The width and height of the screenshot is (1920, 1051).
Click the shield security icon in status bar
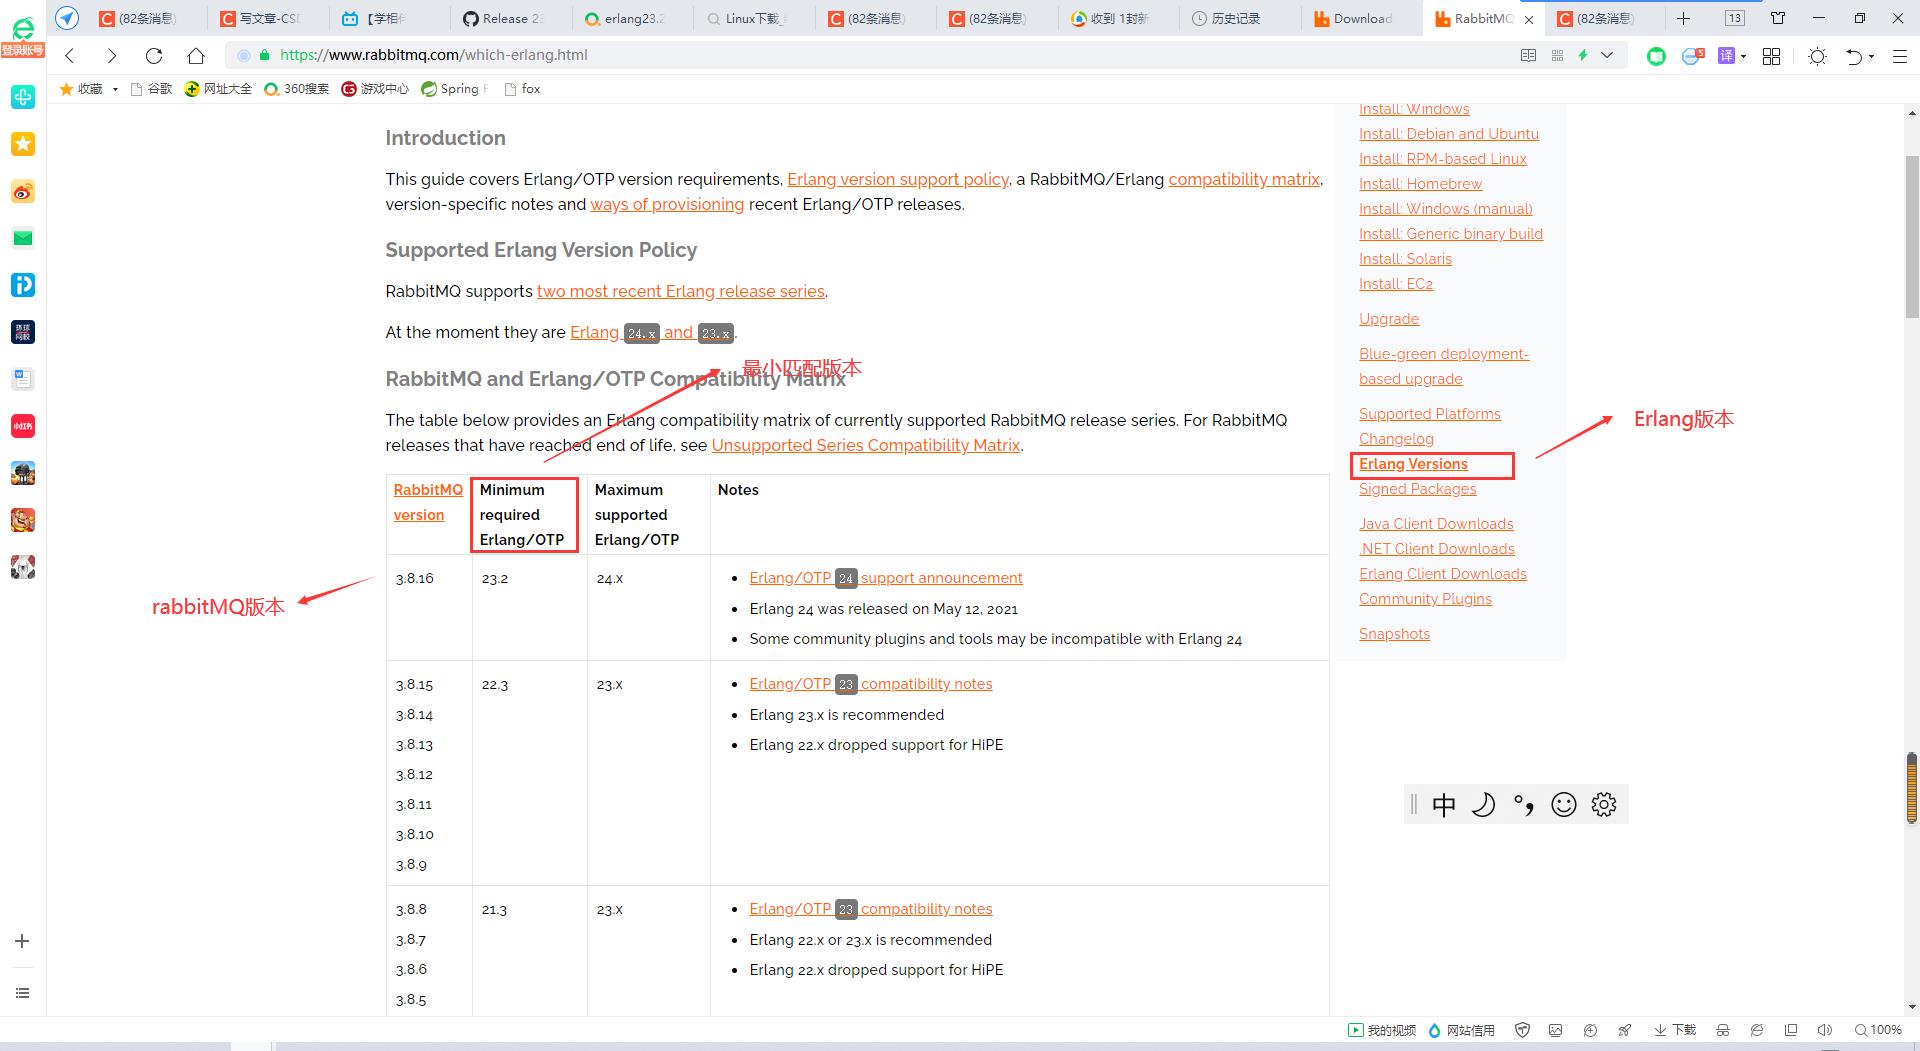(x=1523, y=1030)
